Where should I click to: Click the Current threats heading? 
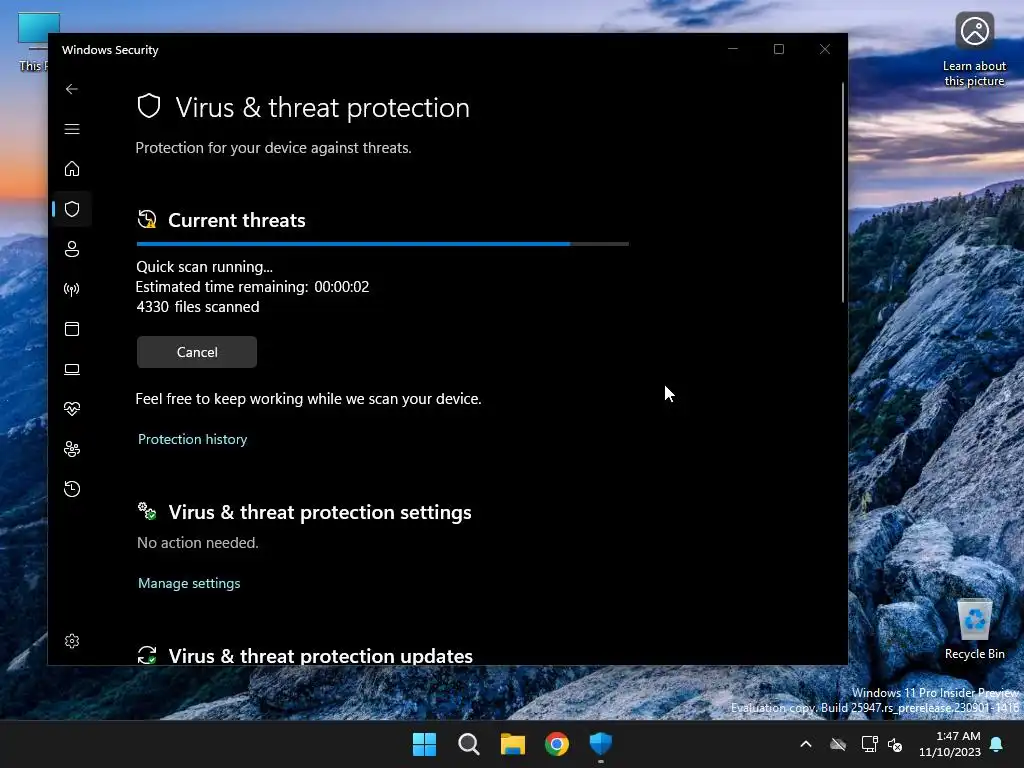click(x=236, y=221)
